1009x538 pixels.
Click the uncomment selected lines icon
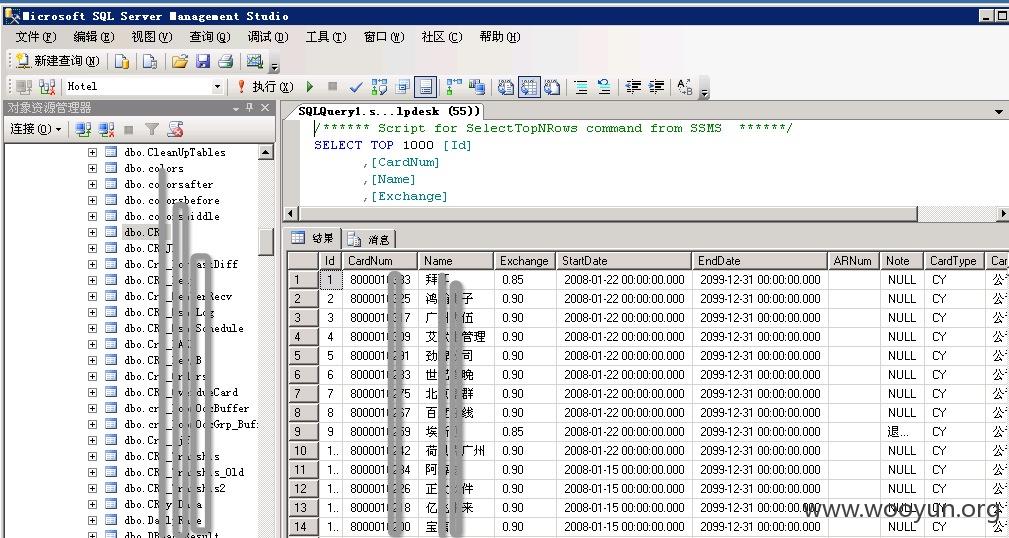pyautogui.click(x=604, y=86)
